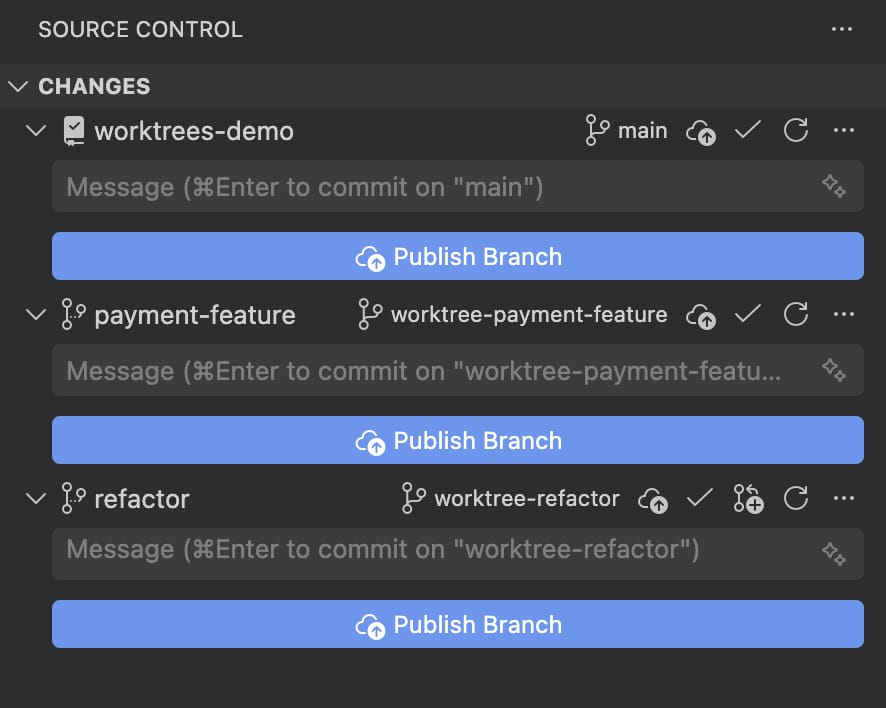Image resolution: width=886 pixels, height=708 pixels.
Task: Open more actions for the payment-feature repository
Action: tap(844, 315)
